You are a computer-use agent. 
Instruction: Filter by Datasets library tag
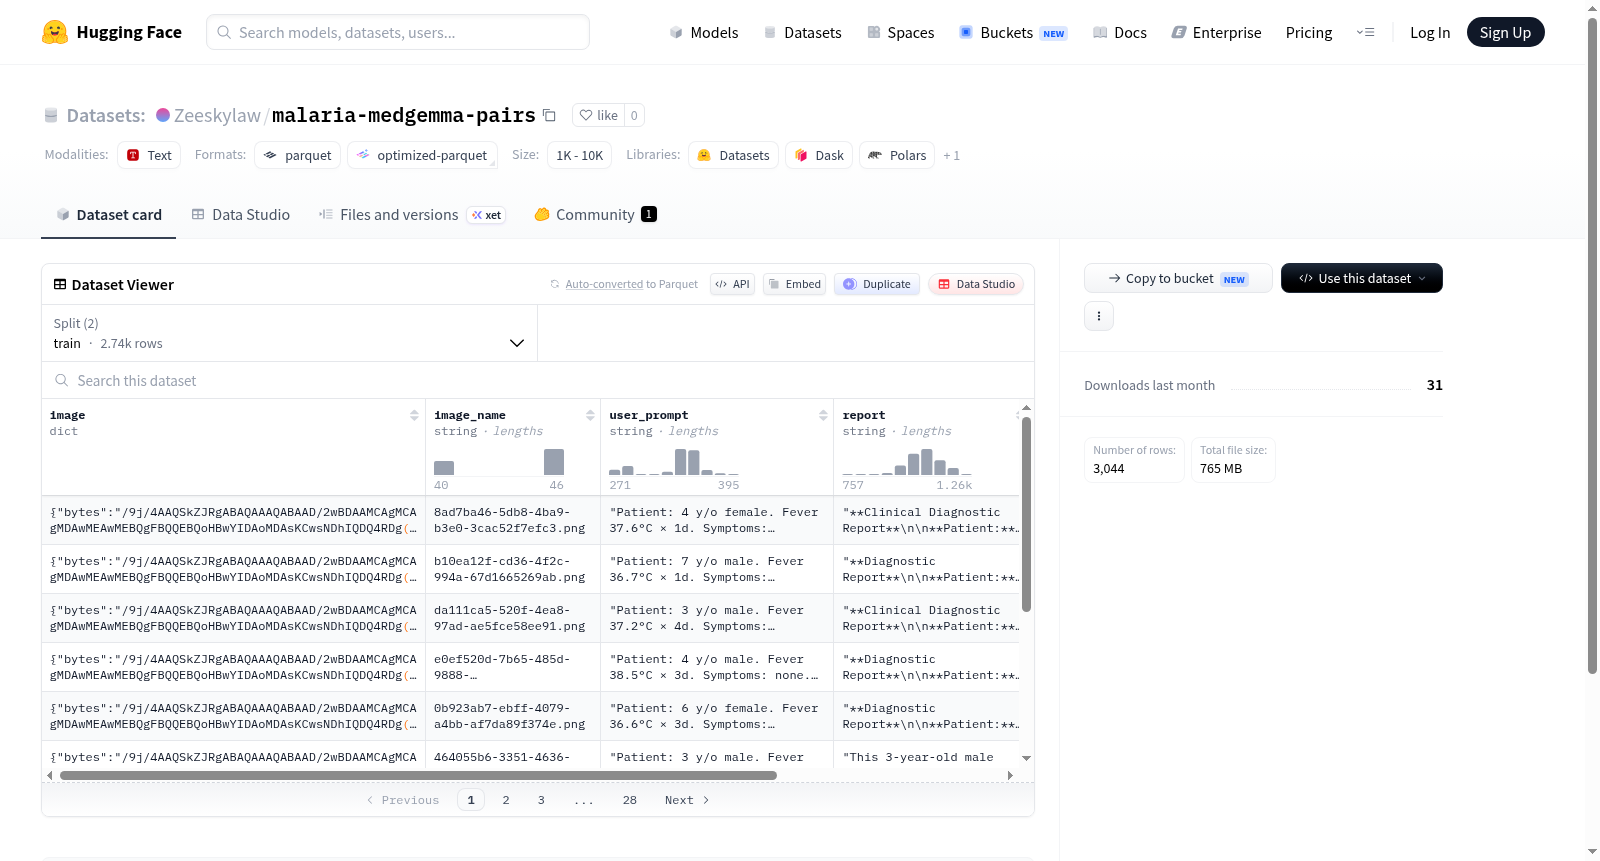(734, 155)
